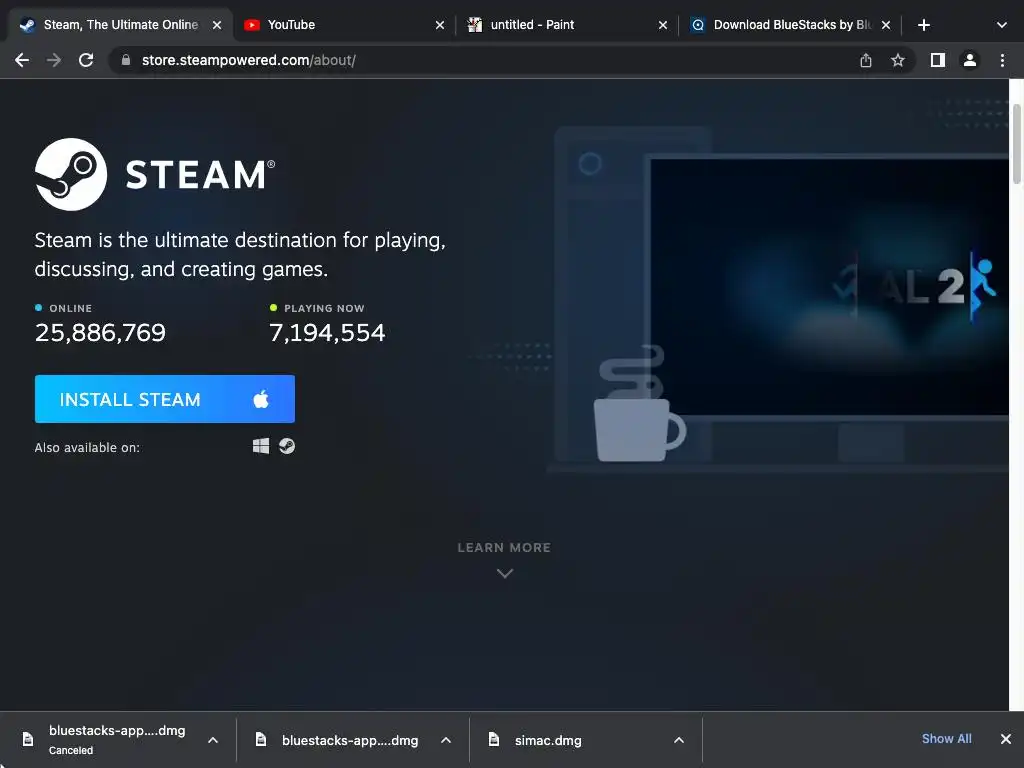Select the SteamOS download icon
The height and width of the screenshot is (768, 1024).
[x=287, y=446]
